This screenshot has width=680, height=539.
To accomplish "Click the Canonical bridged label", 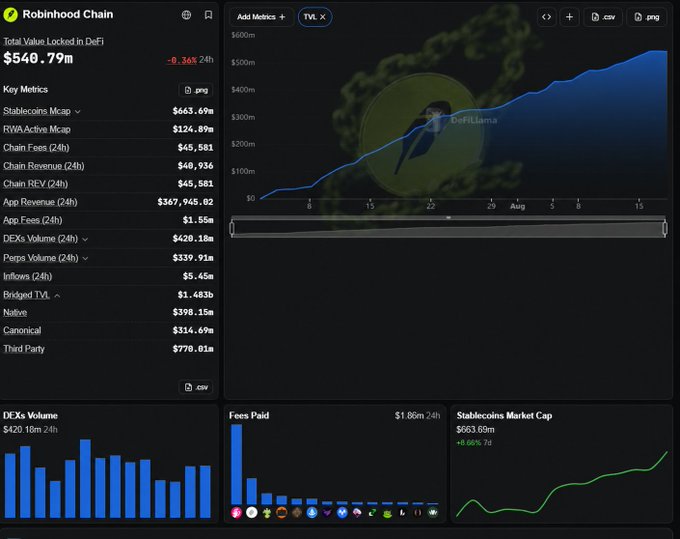I will [x=22, y=330].
